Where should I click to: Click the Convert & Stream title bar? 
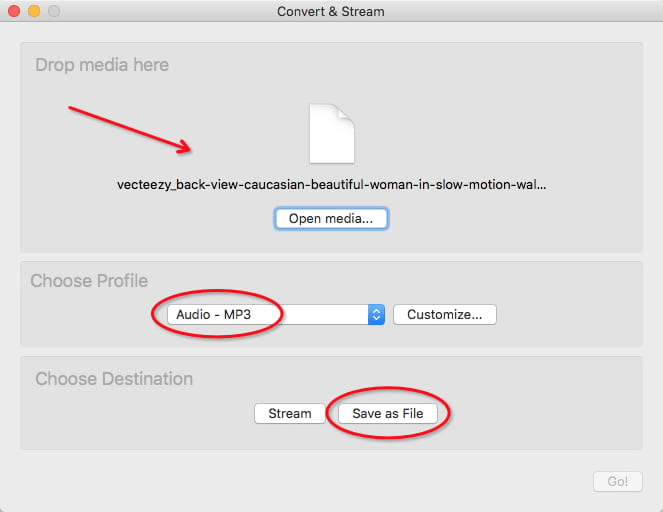tap(331, 11)
